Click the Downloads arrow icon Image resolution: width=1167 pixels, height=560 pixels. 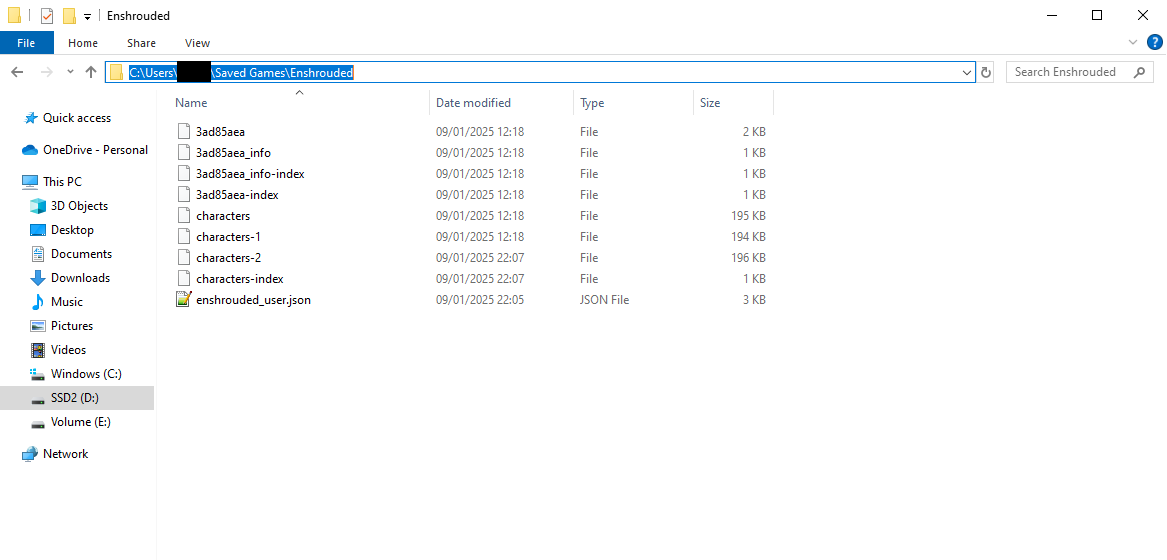pyautogui.click(x=38, y=278)
